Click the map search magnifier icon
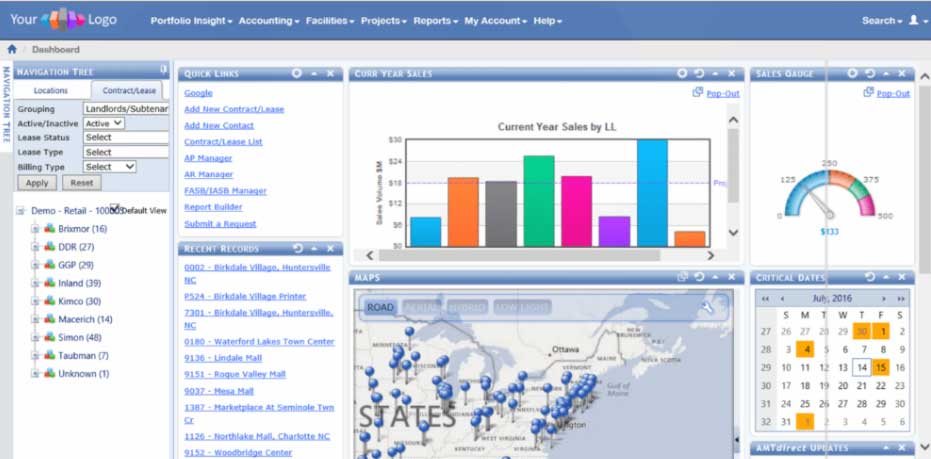931x459 pixels. pyautogui.click(x=707, y=307)
